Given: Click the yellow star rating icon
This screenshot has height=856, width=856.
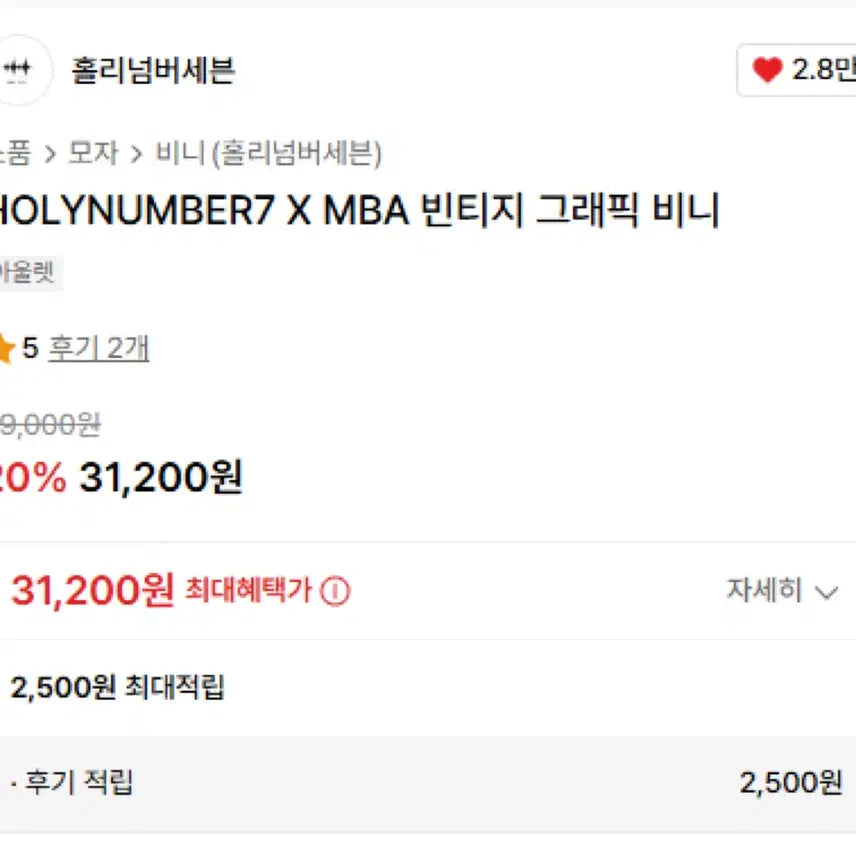Looking at the screenshot, I should coord(6,349).
